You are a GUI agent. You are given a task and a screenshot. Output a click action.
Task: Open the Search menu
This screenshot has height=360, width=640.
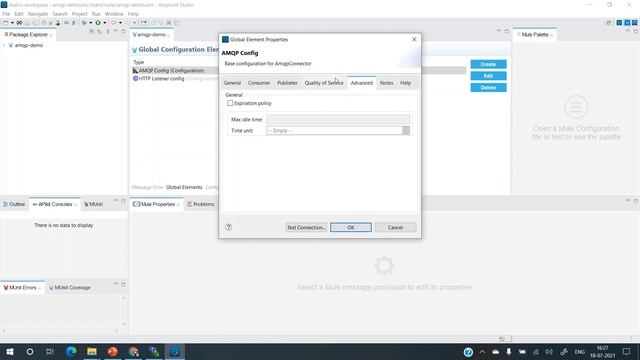60,14
